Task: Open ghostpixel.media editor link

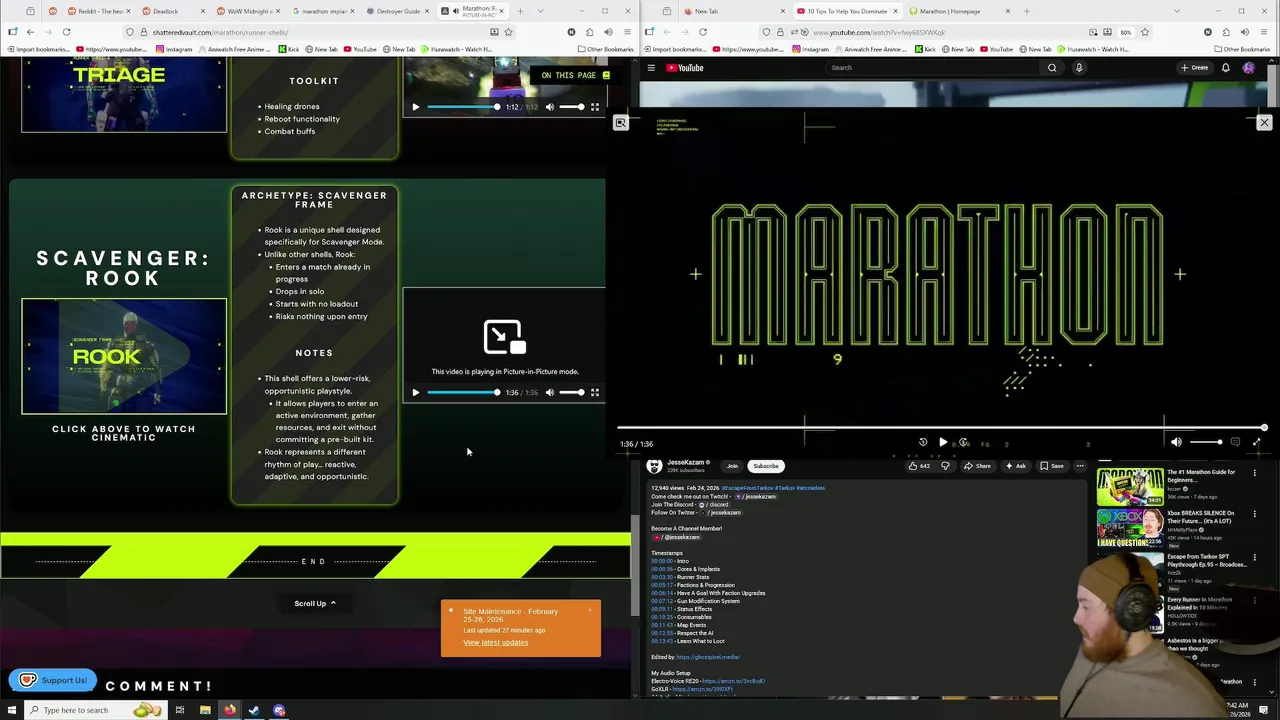Action: coord(708,657)
